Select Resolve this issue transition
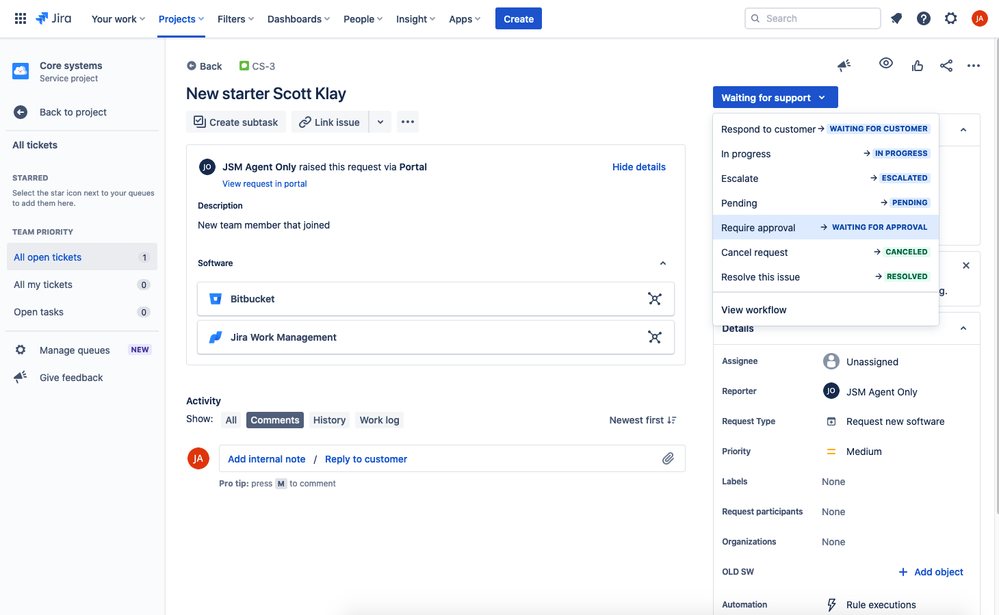999x615 pixels. [x=826, y=277]
